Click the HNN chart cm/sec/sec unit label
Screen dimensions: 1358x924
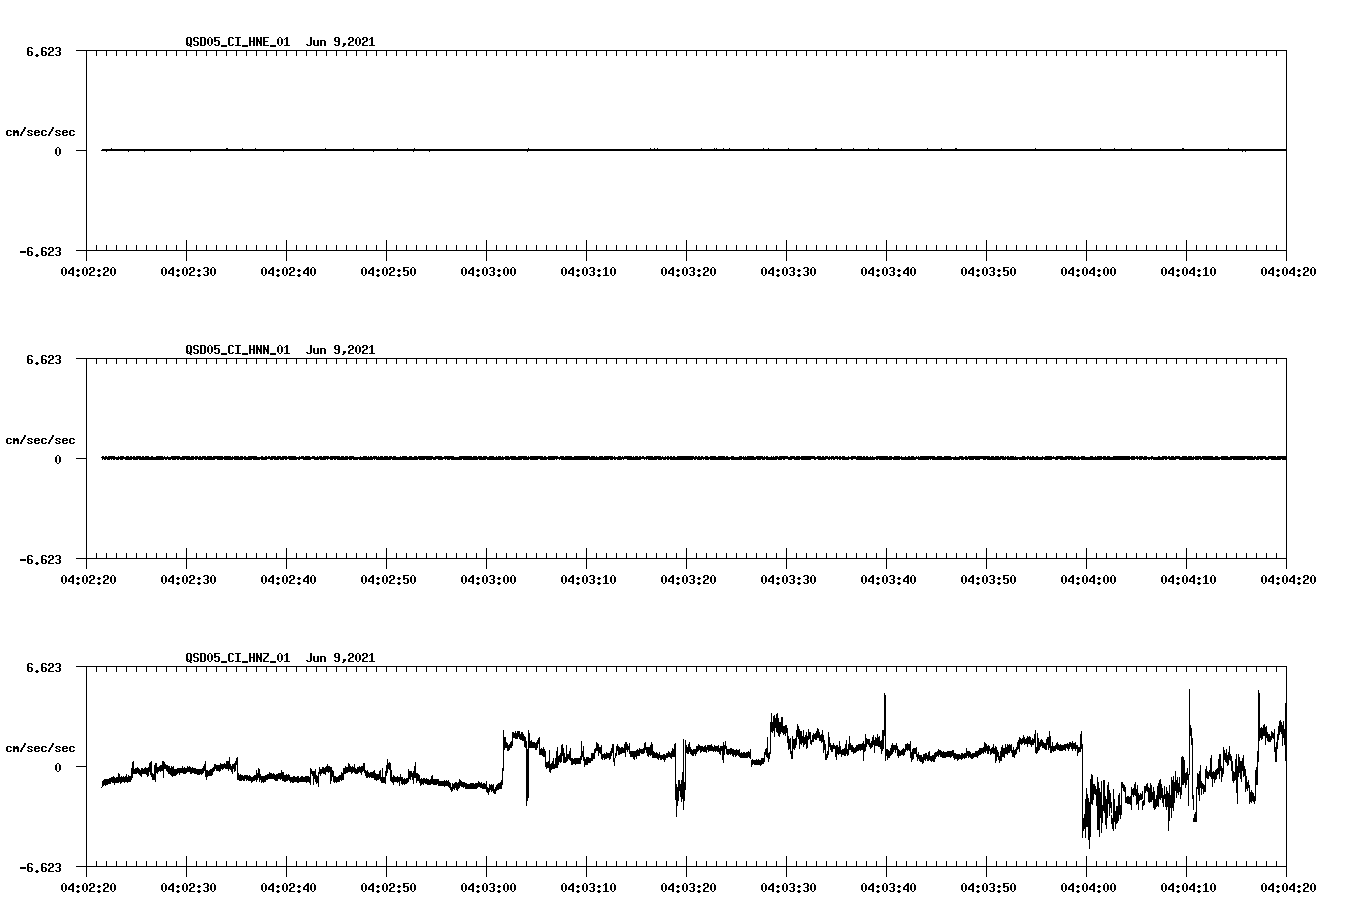point(40,440)
